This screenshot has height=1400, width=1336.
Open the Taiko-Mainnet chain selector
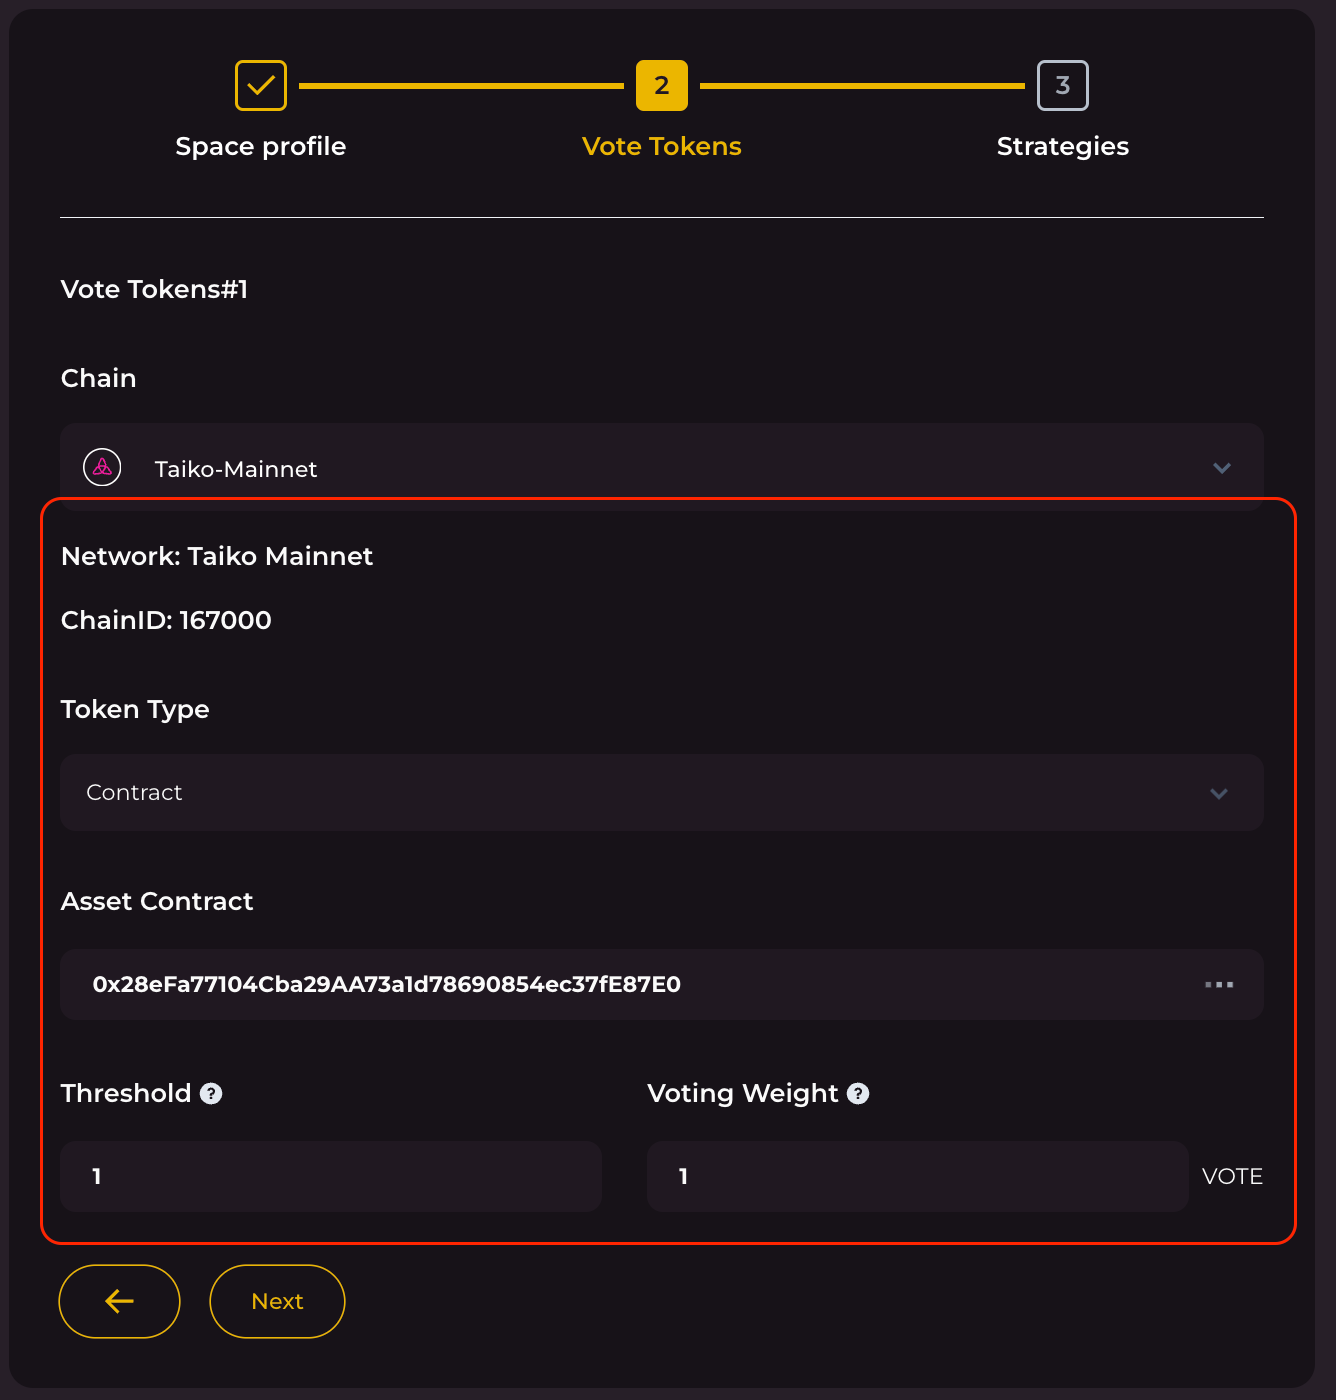click(x=660, y=468)
